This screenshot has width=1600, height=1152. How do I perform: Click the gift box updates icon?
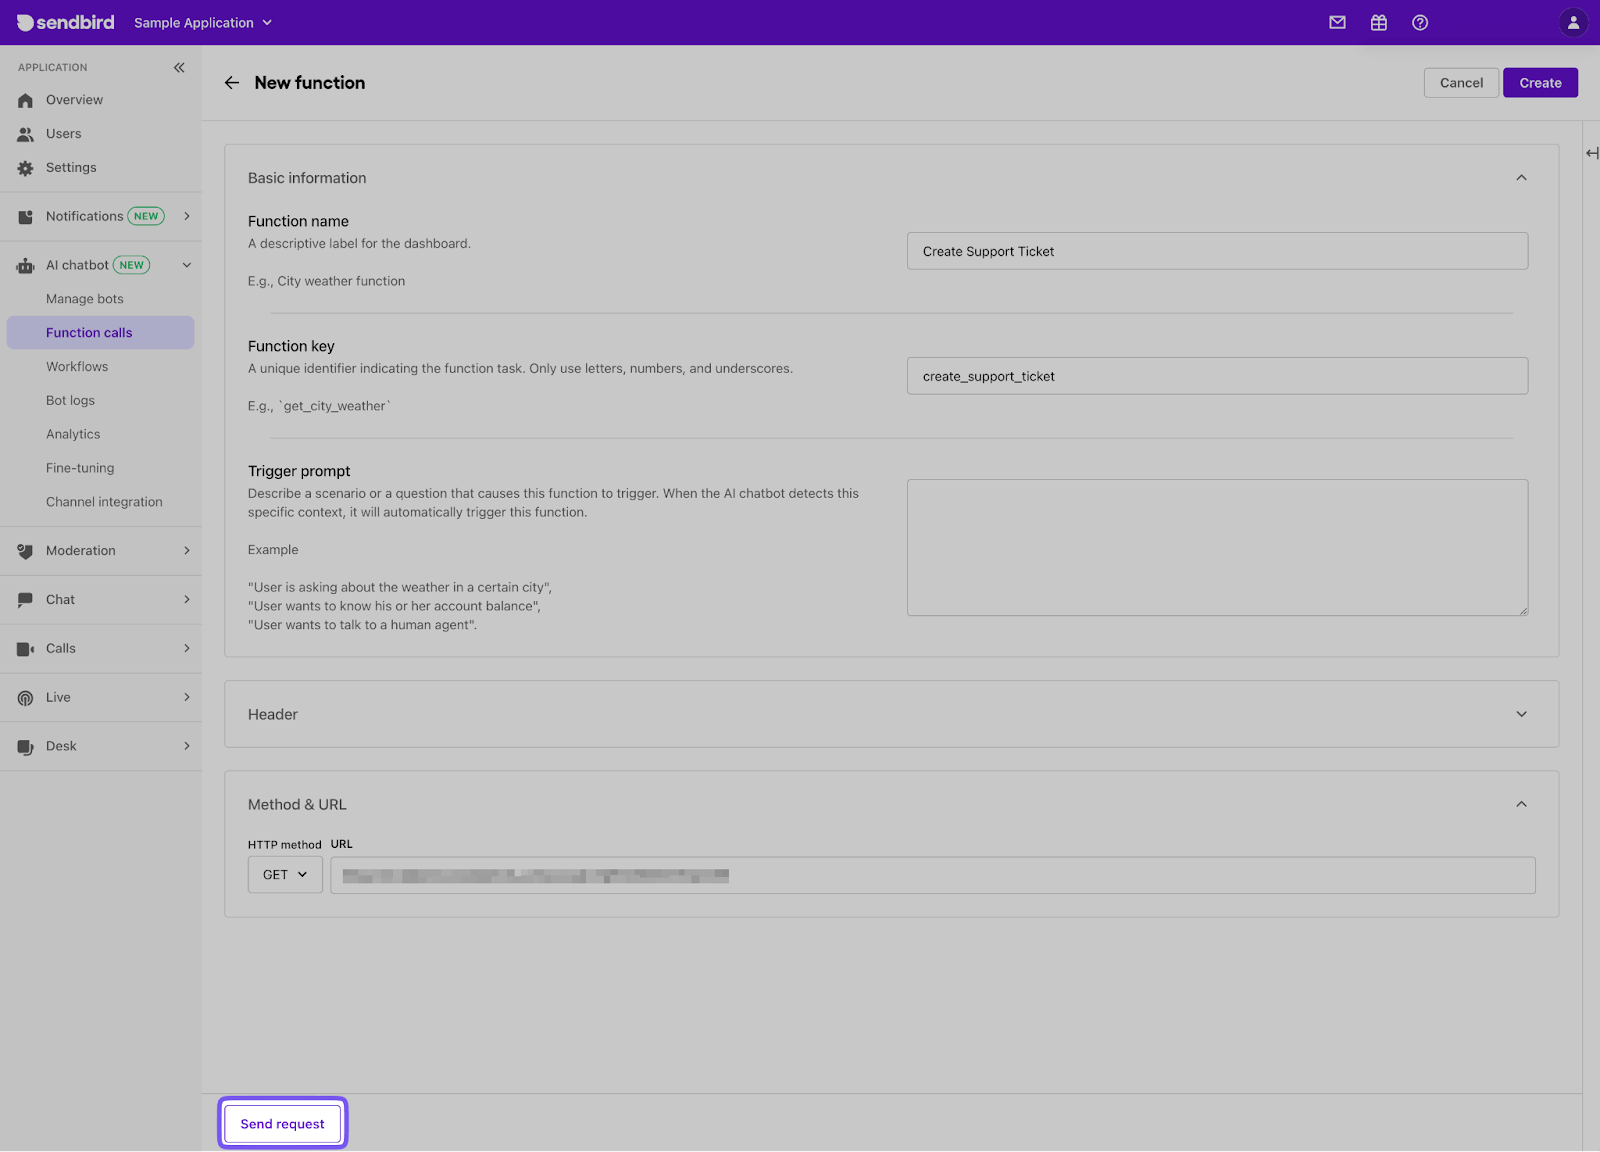coord(1378,22)
